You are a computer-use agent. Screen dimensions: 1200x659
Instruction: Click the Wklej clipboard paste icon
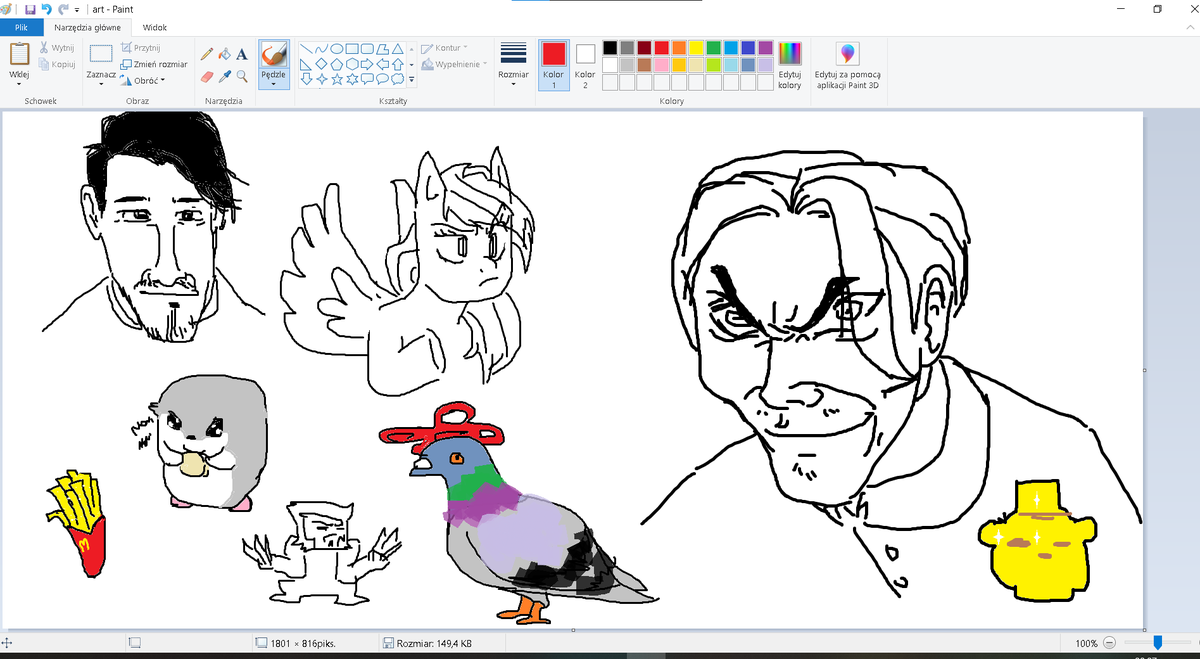(x=19, y=54)
